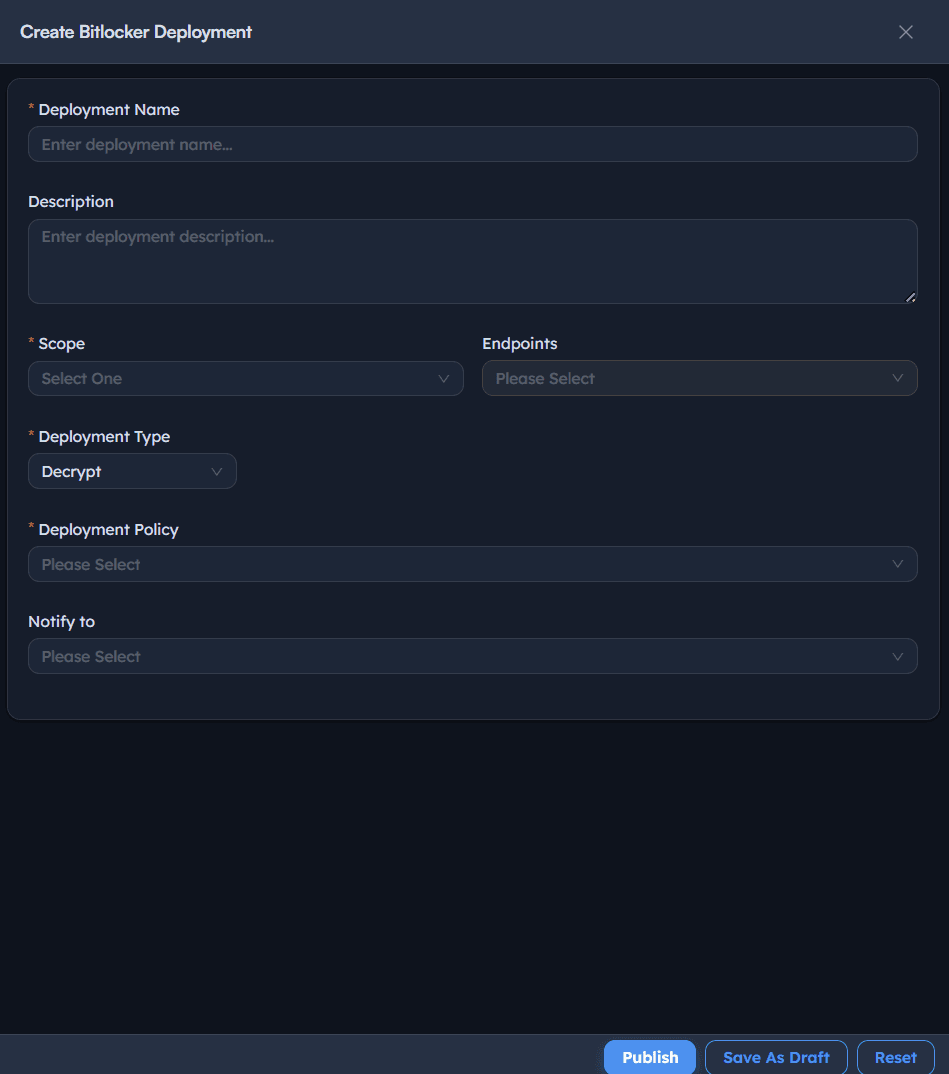Grab the description textarea resize handle
Image resolution: width=949 pixels, height=1074 pixels.
[911, 297]
